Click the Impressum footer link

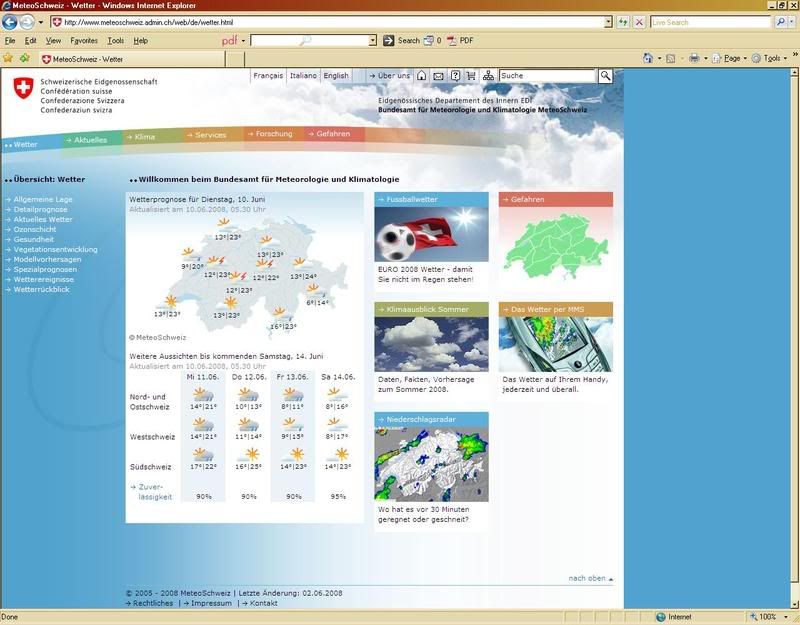[x=211, y=603]
